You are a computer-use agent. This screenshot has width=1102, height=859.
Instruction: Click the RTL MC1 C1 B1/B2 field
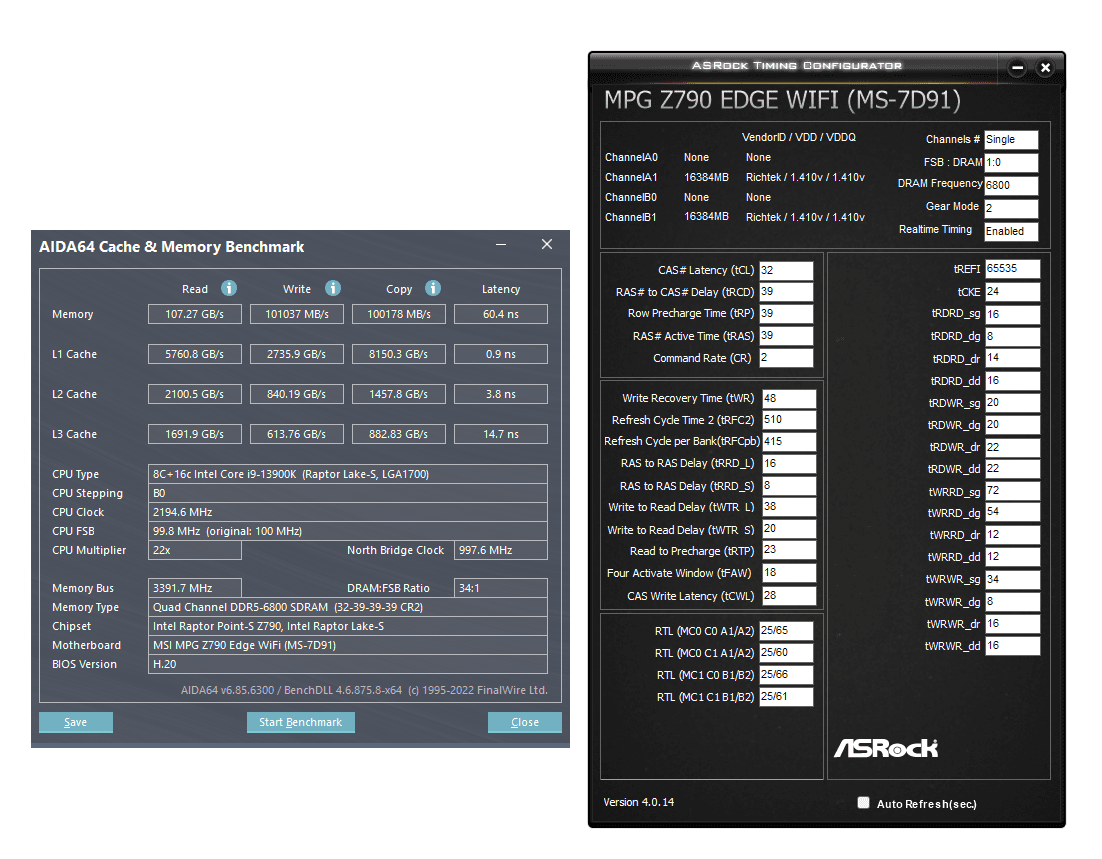(786, 697)
